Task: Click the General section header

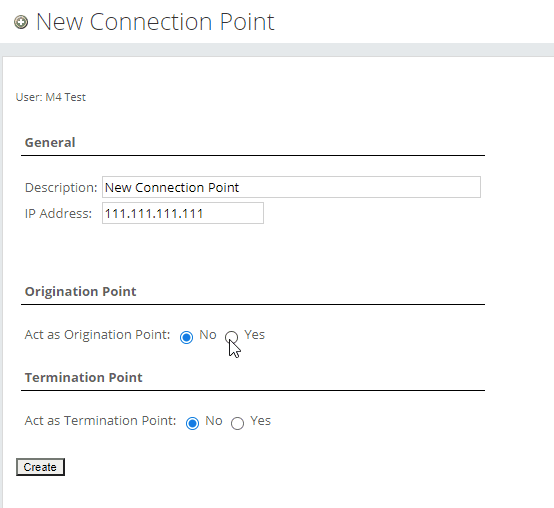Action: [x=50, y=142]
